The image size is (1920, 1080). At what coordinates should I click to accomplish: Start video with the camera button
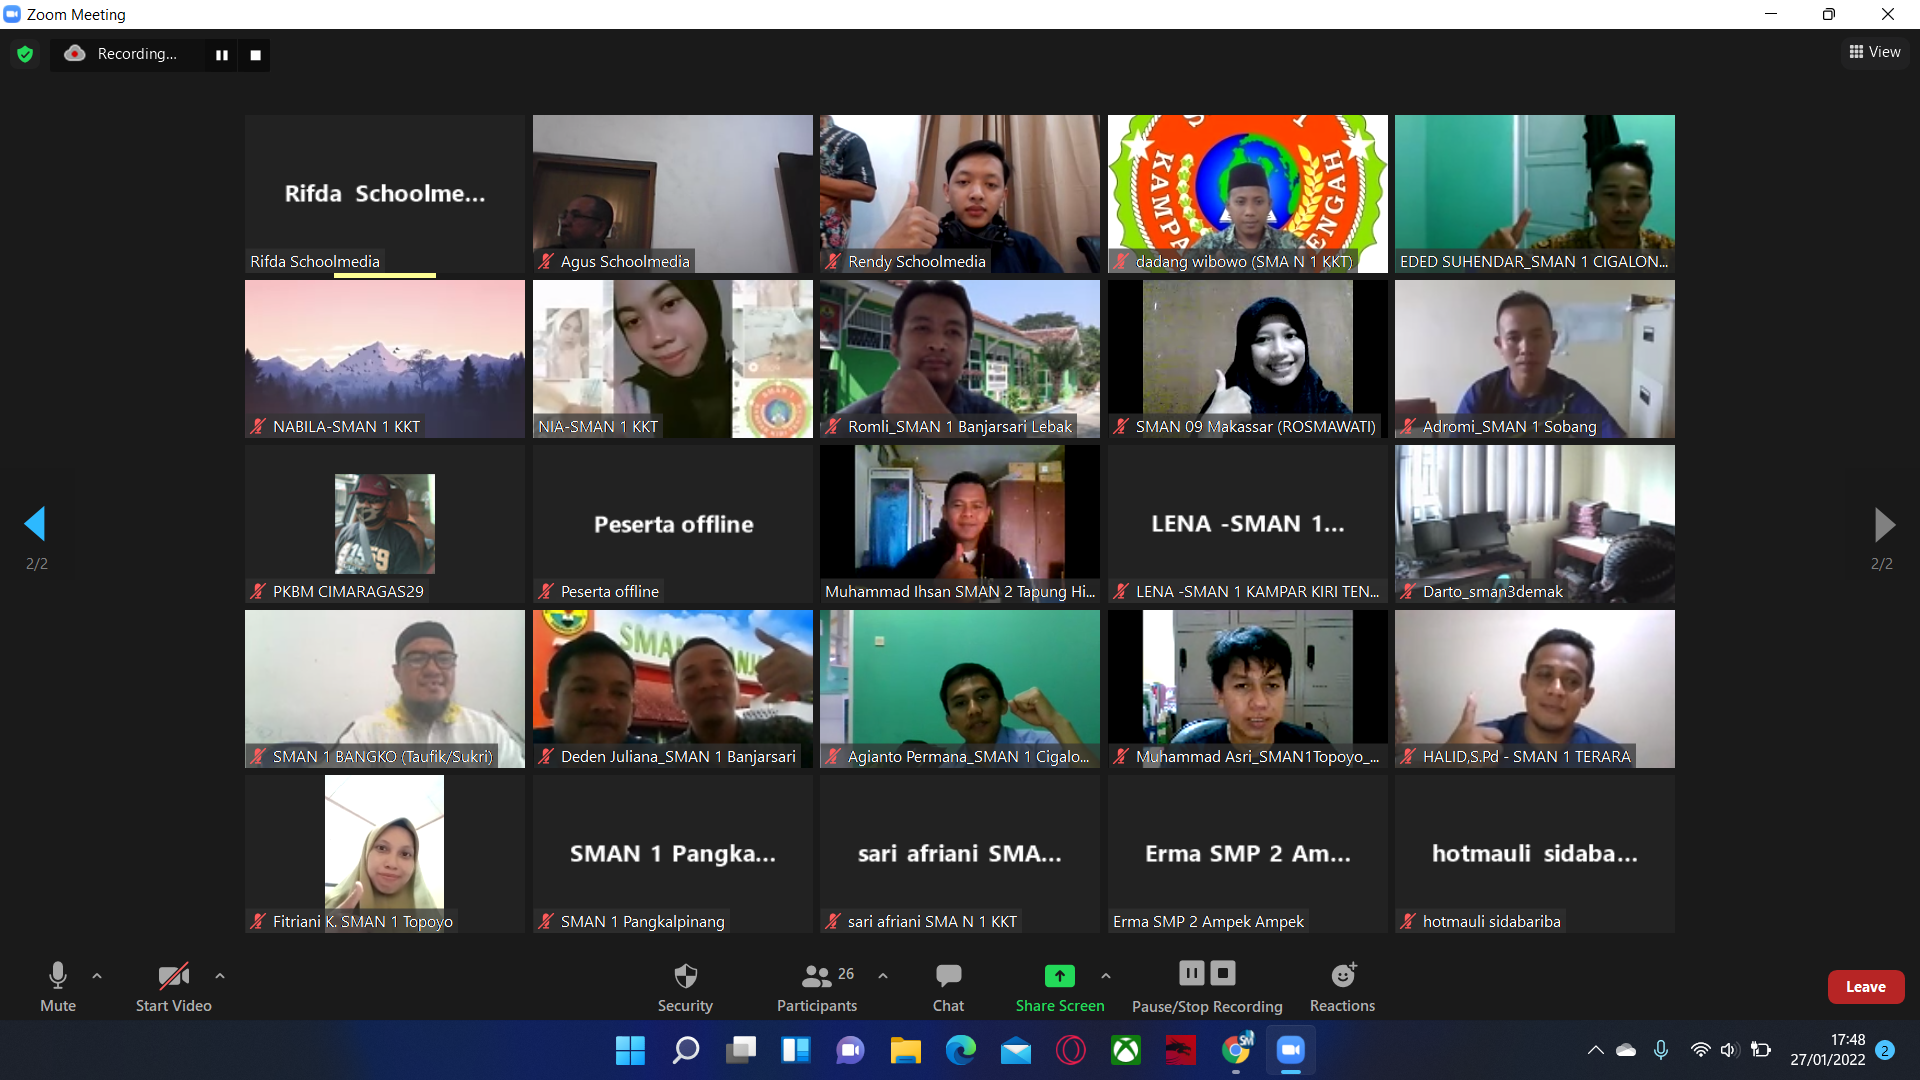[173, 986]
